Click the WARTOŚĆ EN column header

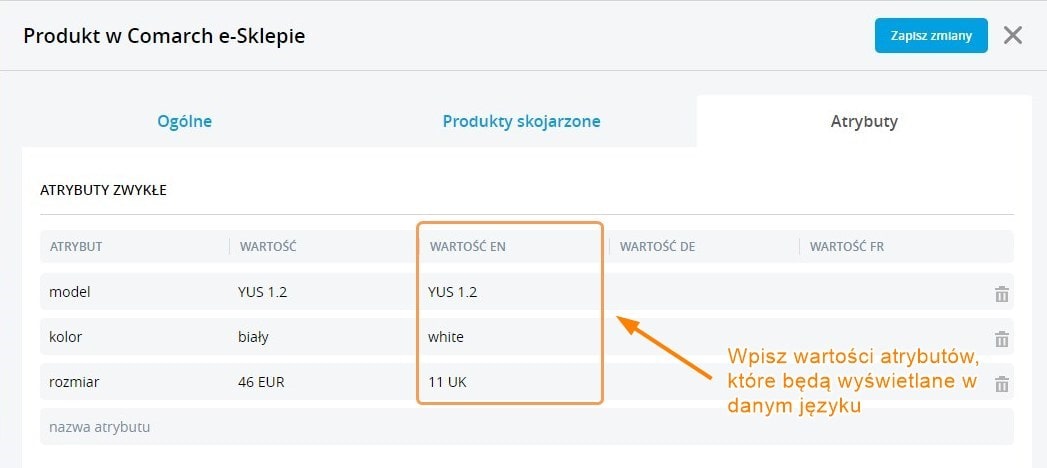(467, 246)
